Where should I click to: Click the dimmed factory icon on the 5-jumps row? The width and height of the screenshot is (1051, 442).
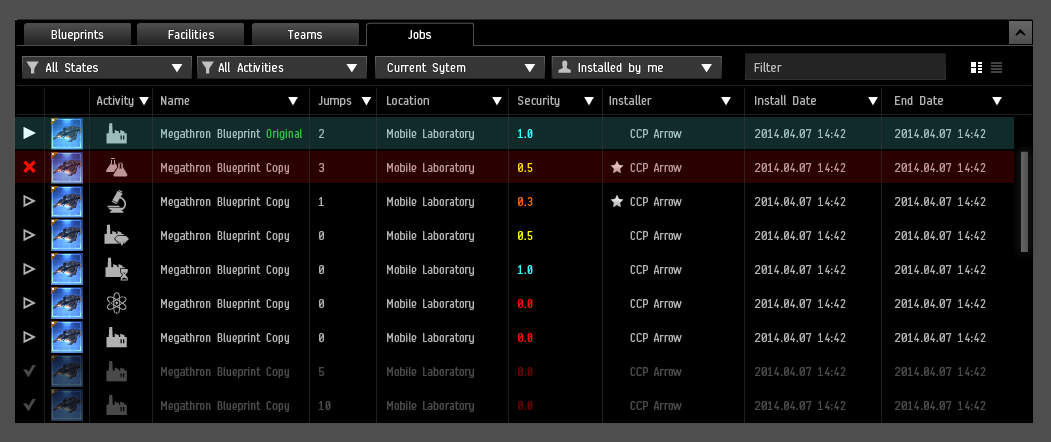tap(117, 372)
